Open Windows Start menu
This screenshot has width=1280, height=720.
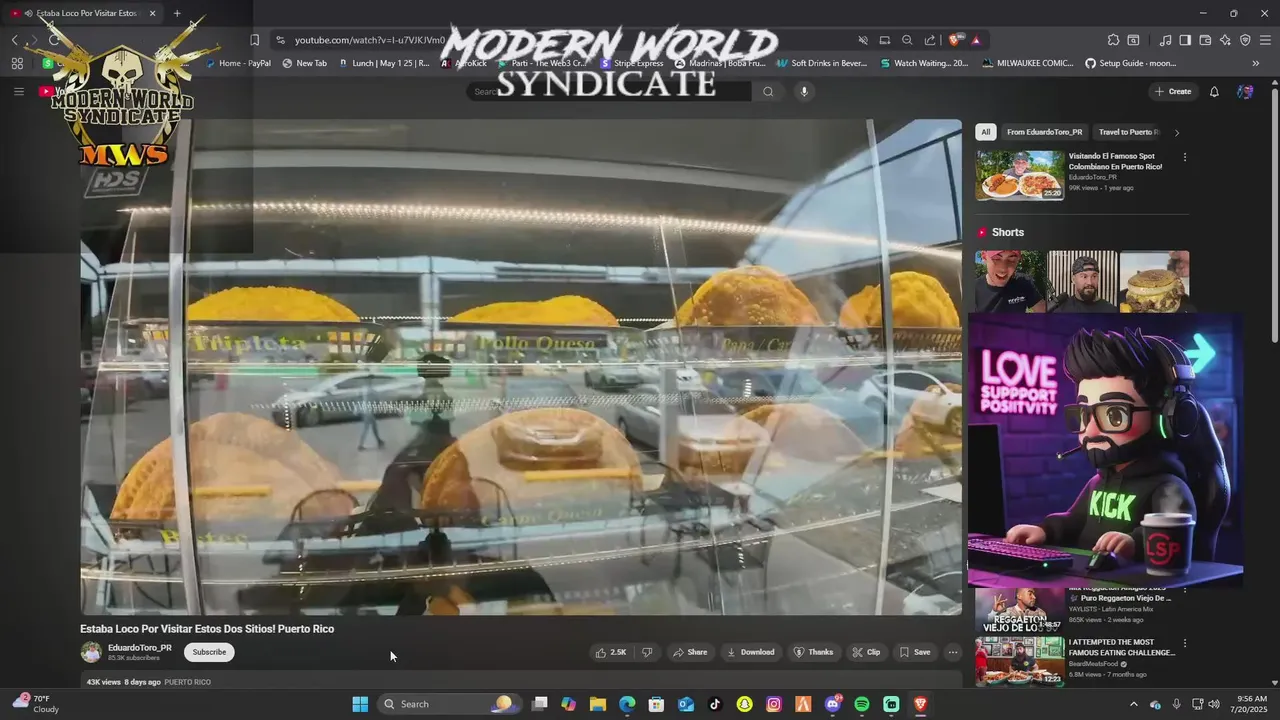tap(360, 704)
